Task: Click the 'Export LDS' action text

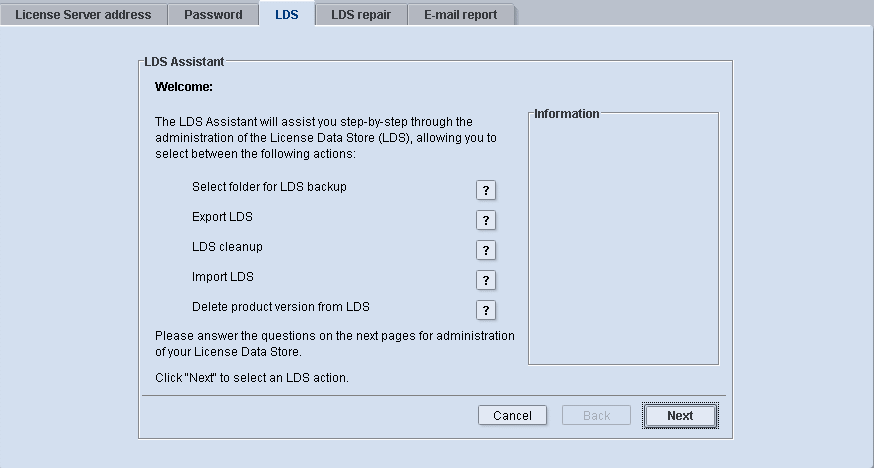Action: click(x=222, y=217)
